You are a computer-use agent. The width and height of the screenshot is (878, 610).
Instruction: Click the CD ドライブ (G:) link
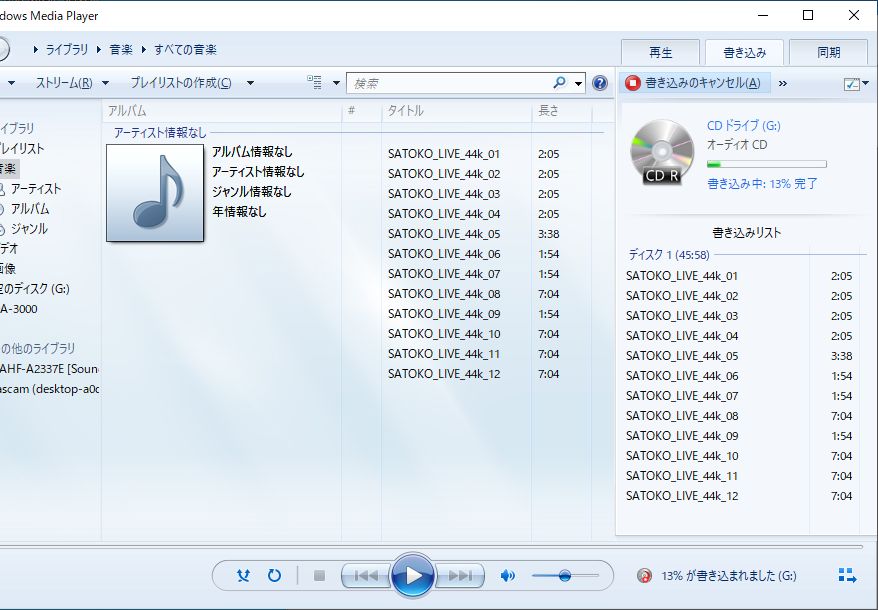click(x=744, y=125)
